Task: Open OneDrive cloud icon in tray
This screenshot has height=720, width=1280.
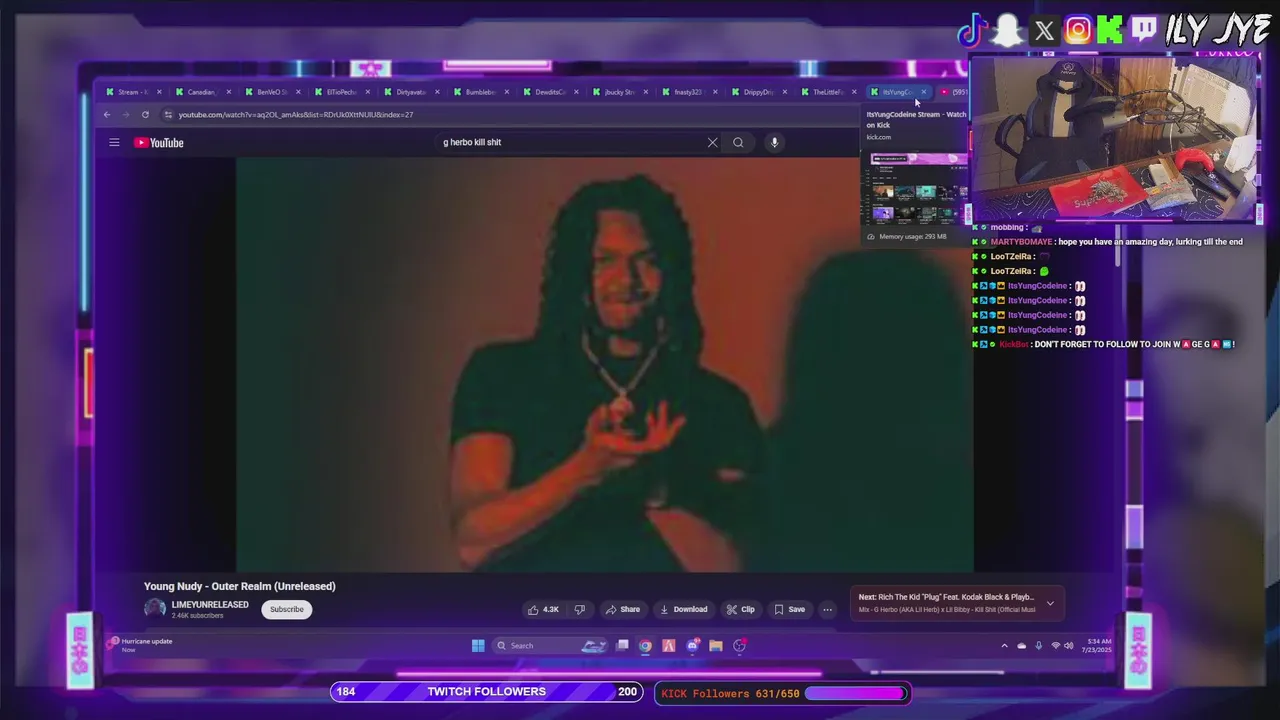Action: 1021,646
